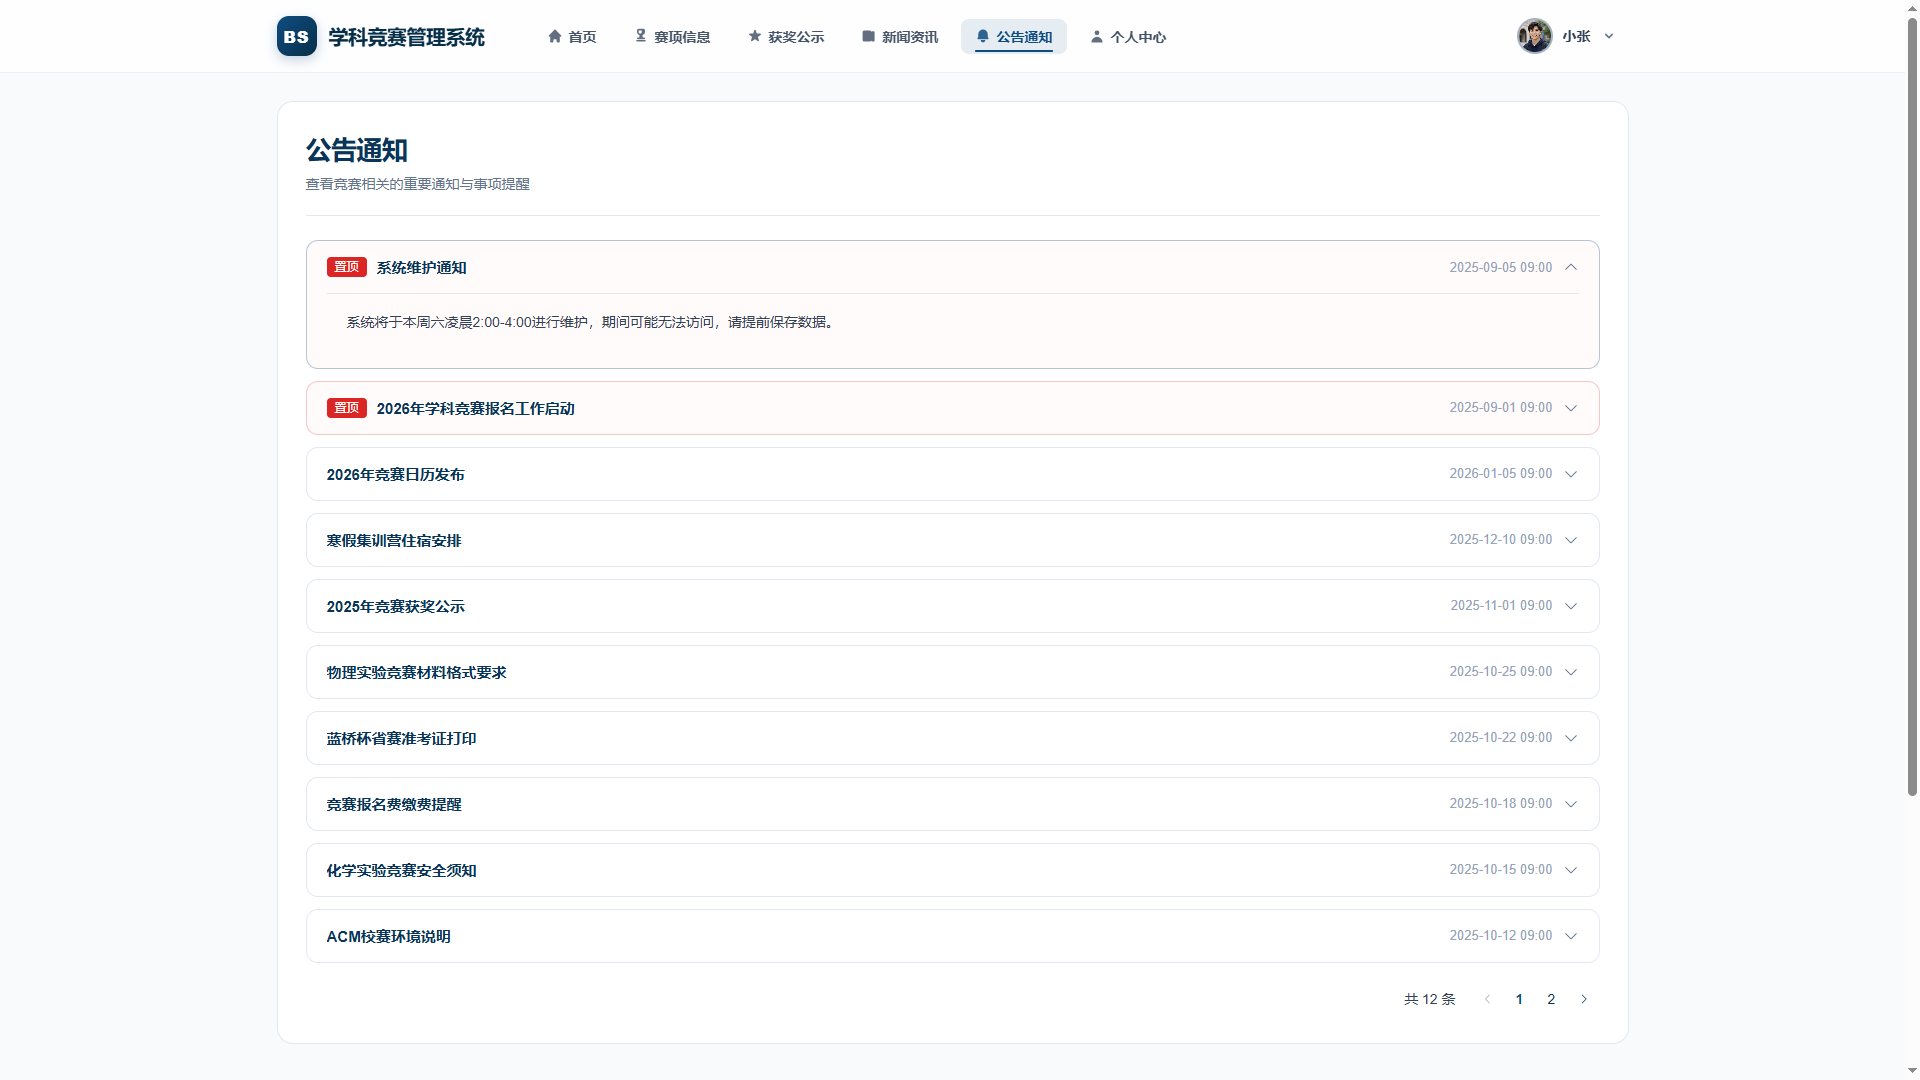
Task: Click the medal icon beside 赛项信息
Action: click(641, 36)
